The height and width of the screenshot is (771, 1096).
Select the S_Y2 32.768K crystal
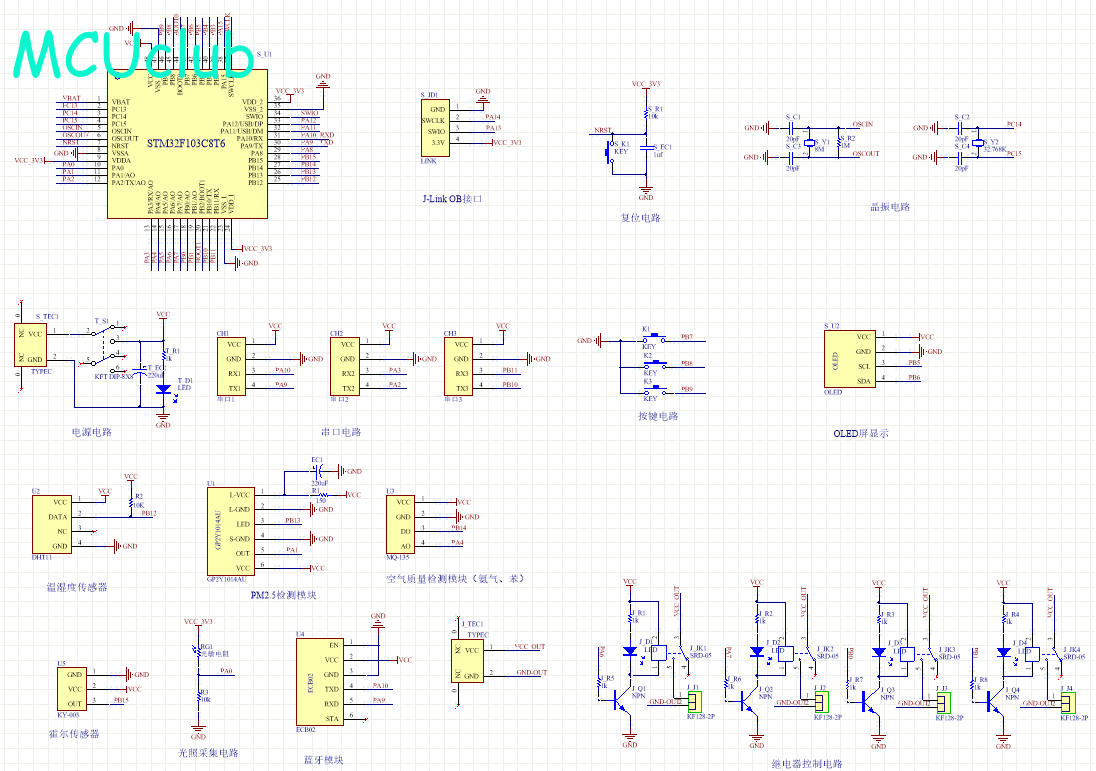pyautogui.click(x=978, y=143)
